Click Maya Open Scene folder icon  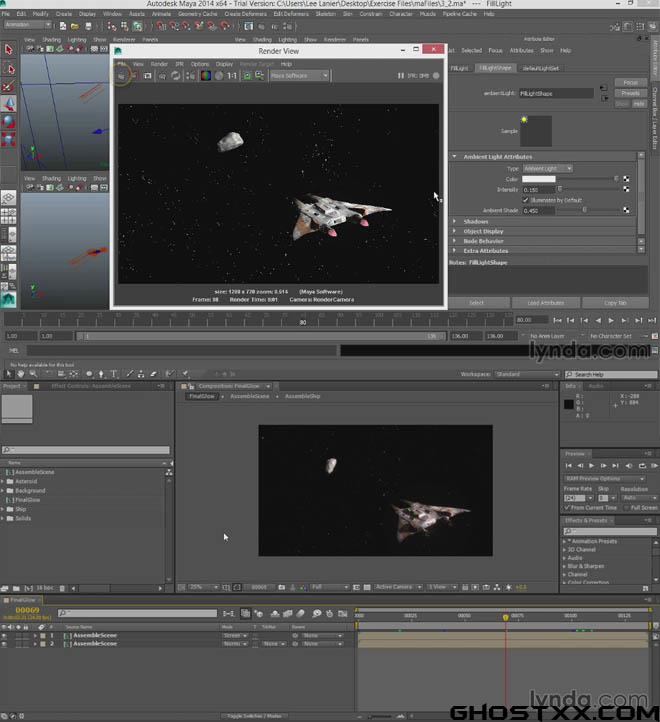[x=75, y=26]
